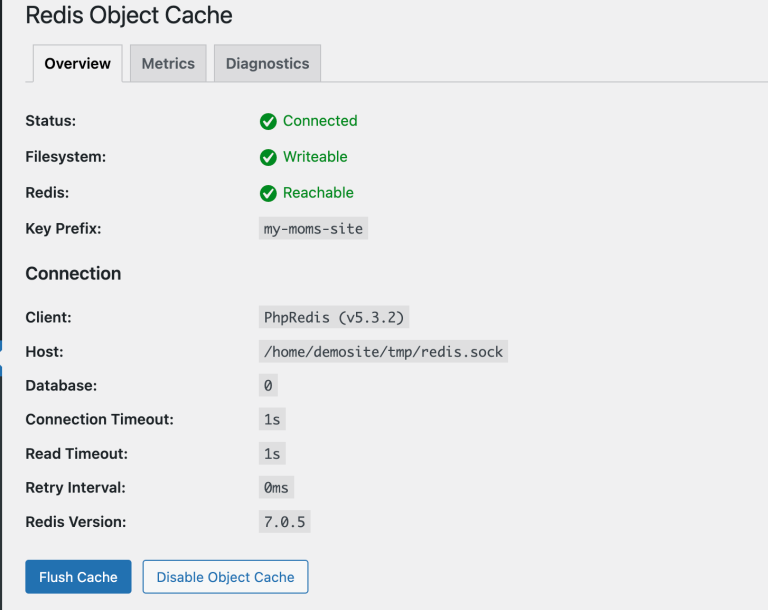Switch to the Overview tab
768x610 pixels.
[78, 63]
